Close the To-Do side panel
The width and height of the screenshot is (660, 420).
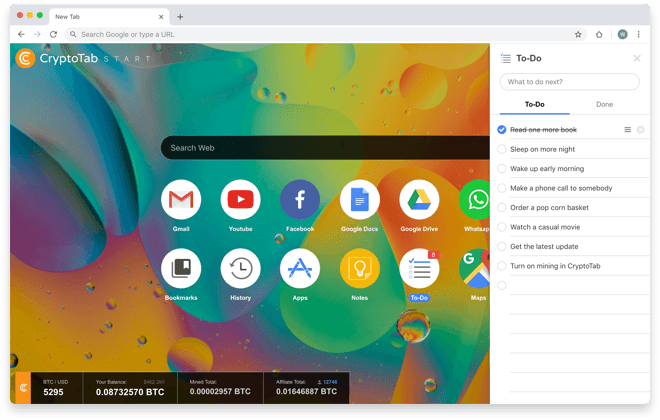637,59
